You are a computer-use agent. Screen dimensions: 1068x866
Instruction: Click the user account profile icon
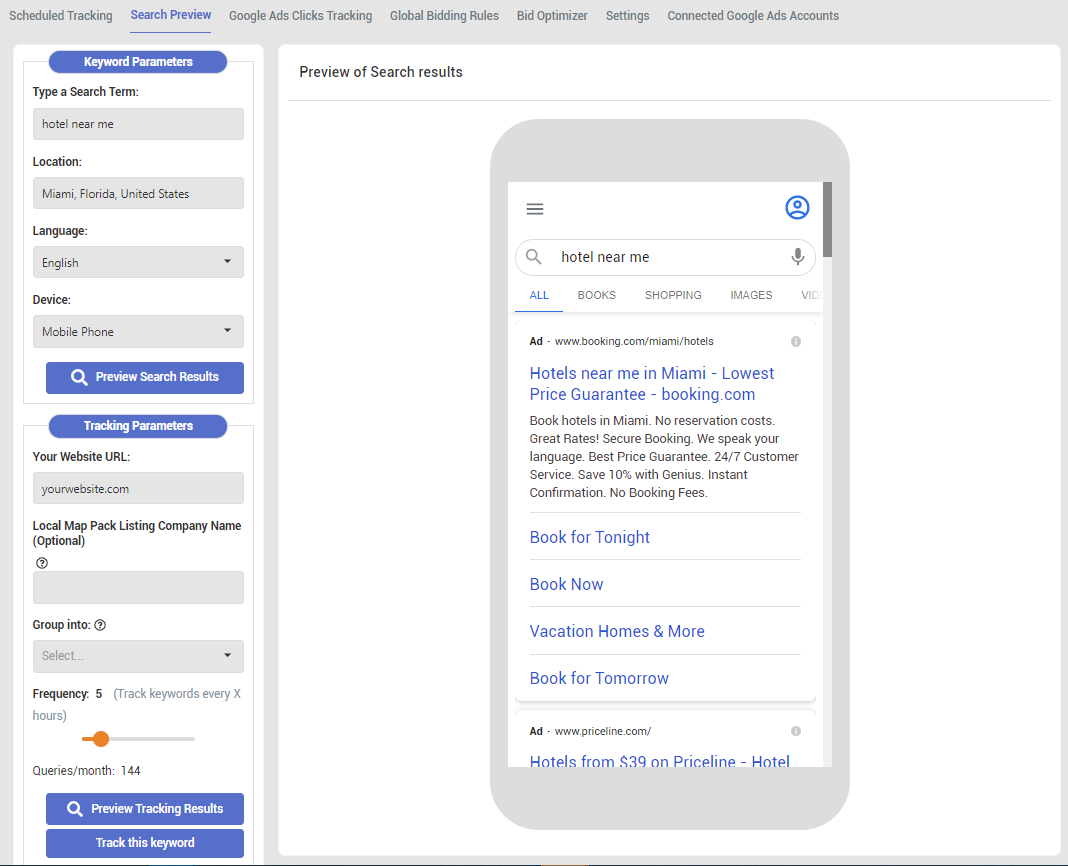point(797,207)
